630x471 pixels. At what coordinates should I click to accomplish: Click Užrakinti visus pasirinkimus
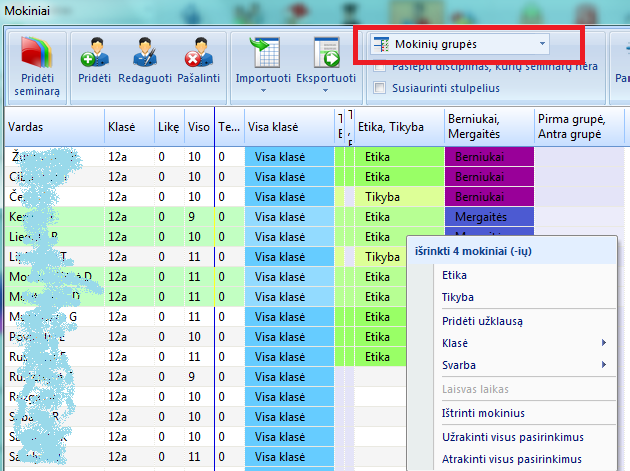(x=512, y=437)
